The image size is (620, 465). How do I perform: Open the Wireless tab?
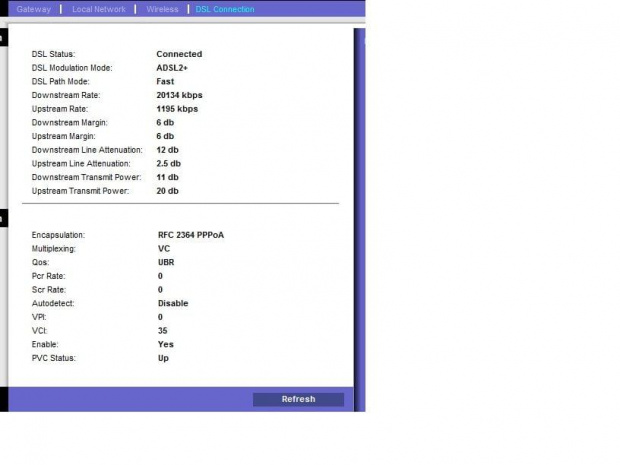162,9
